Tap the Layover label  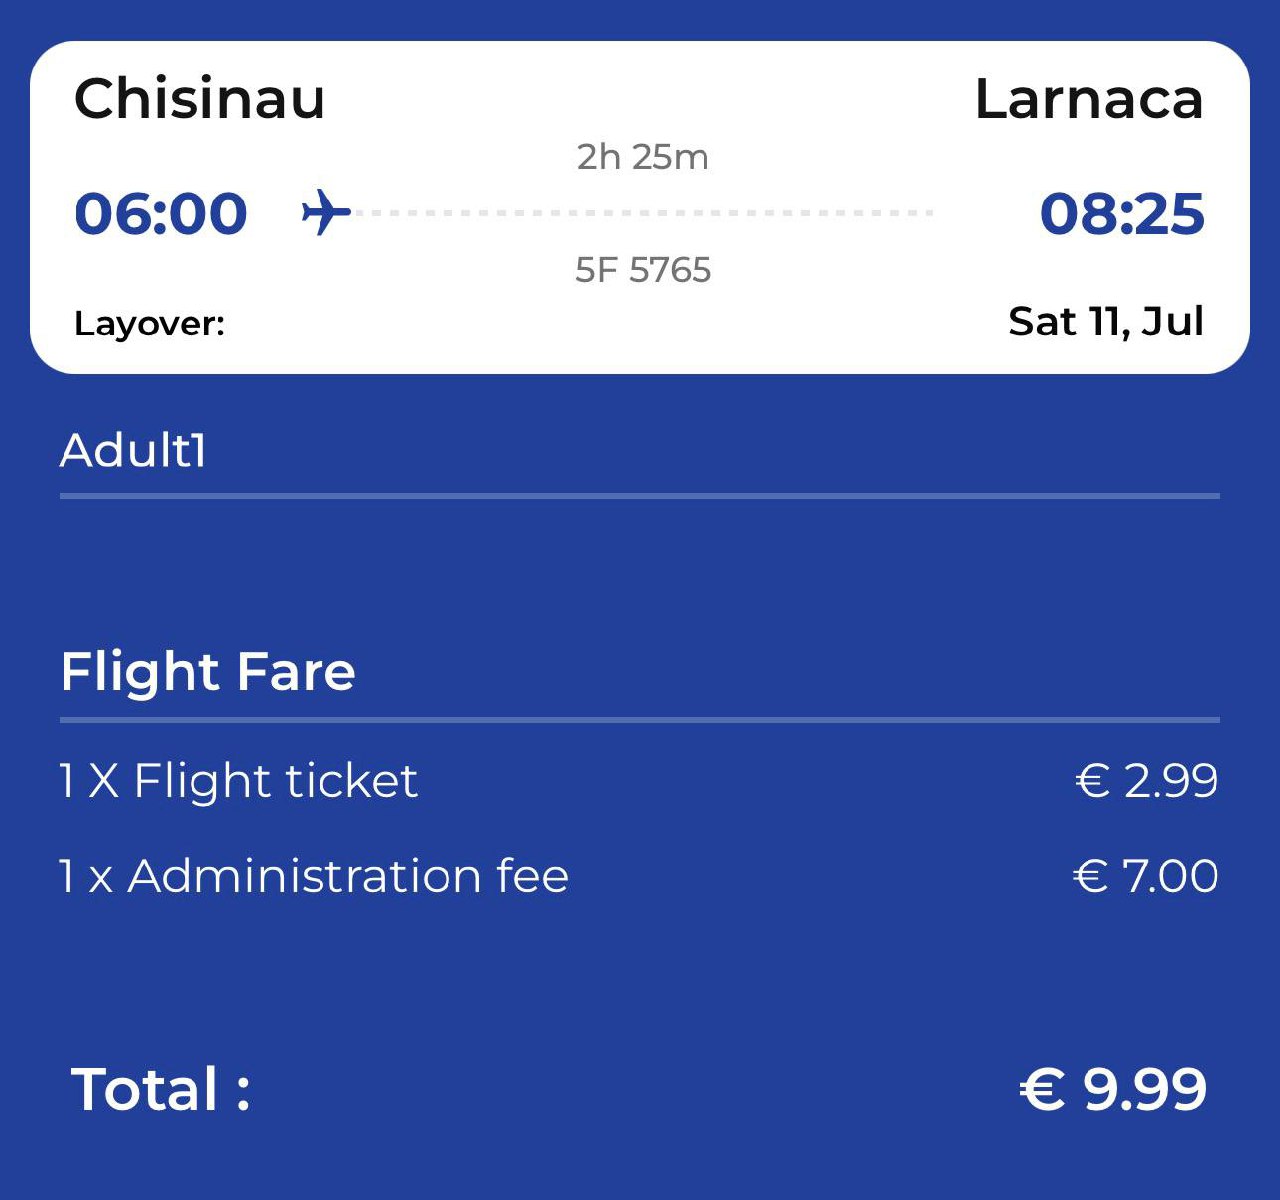pos(149,324)
